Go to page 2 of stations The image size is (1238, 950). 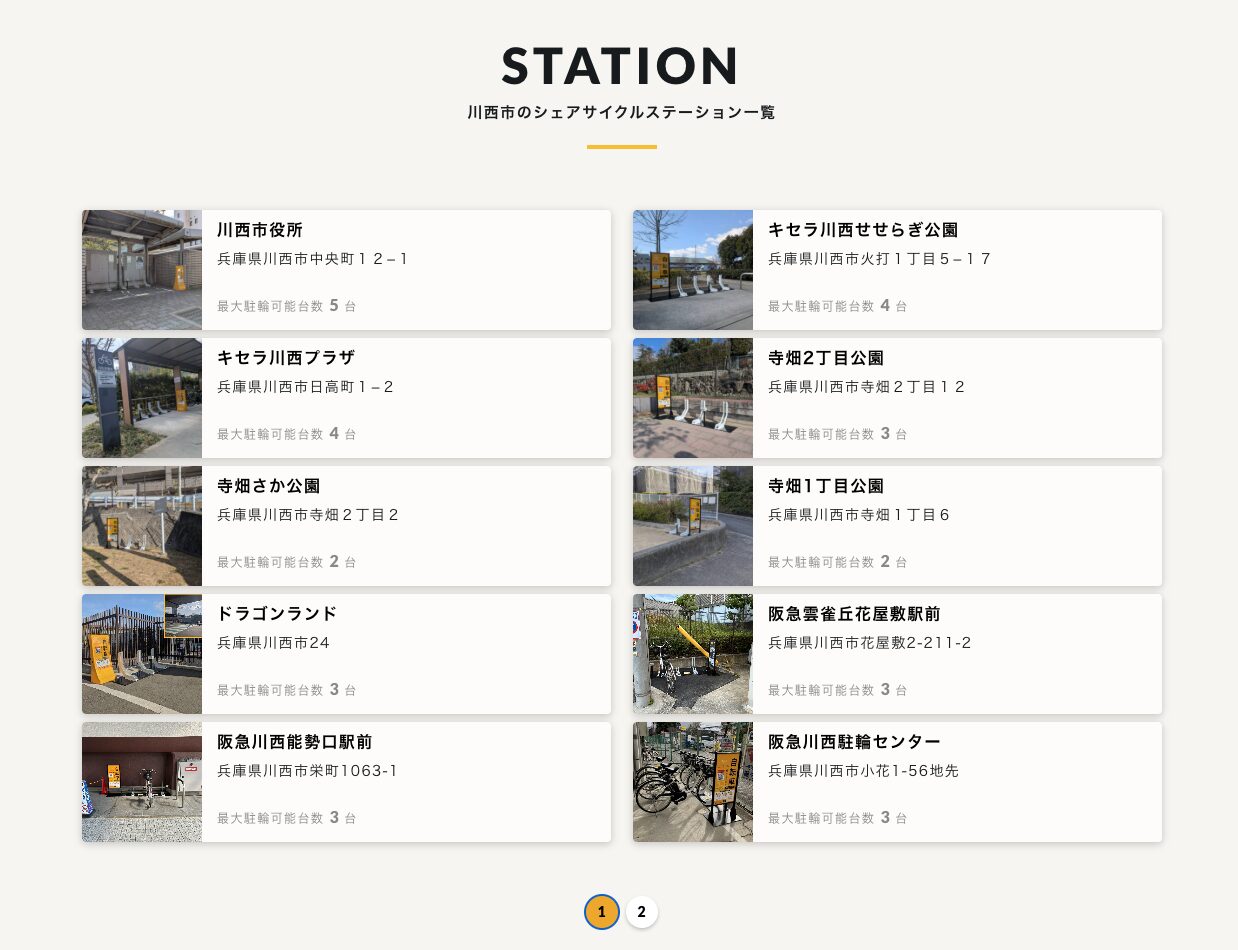pos(642,912)
